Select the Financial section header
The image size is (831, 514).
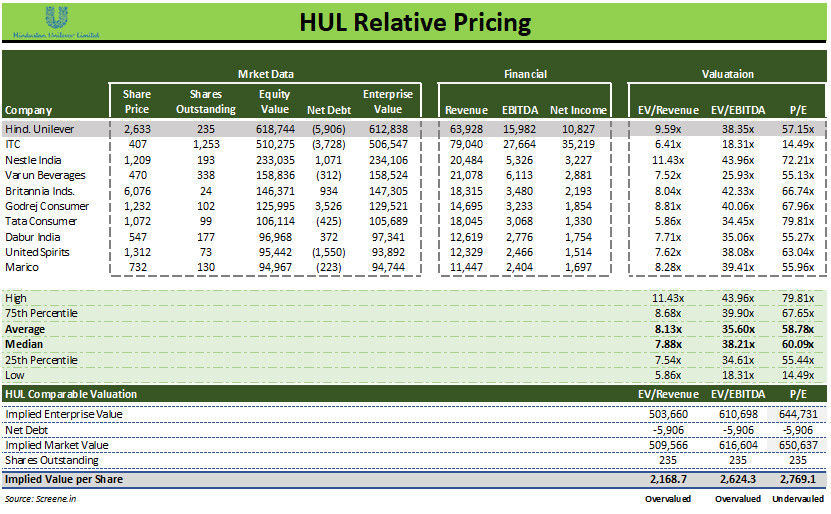coord(525,74)
